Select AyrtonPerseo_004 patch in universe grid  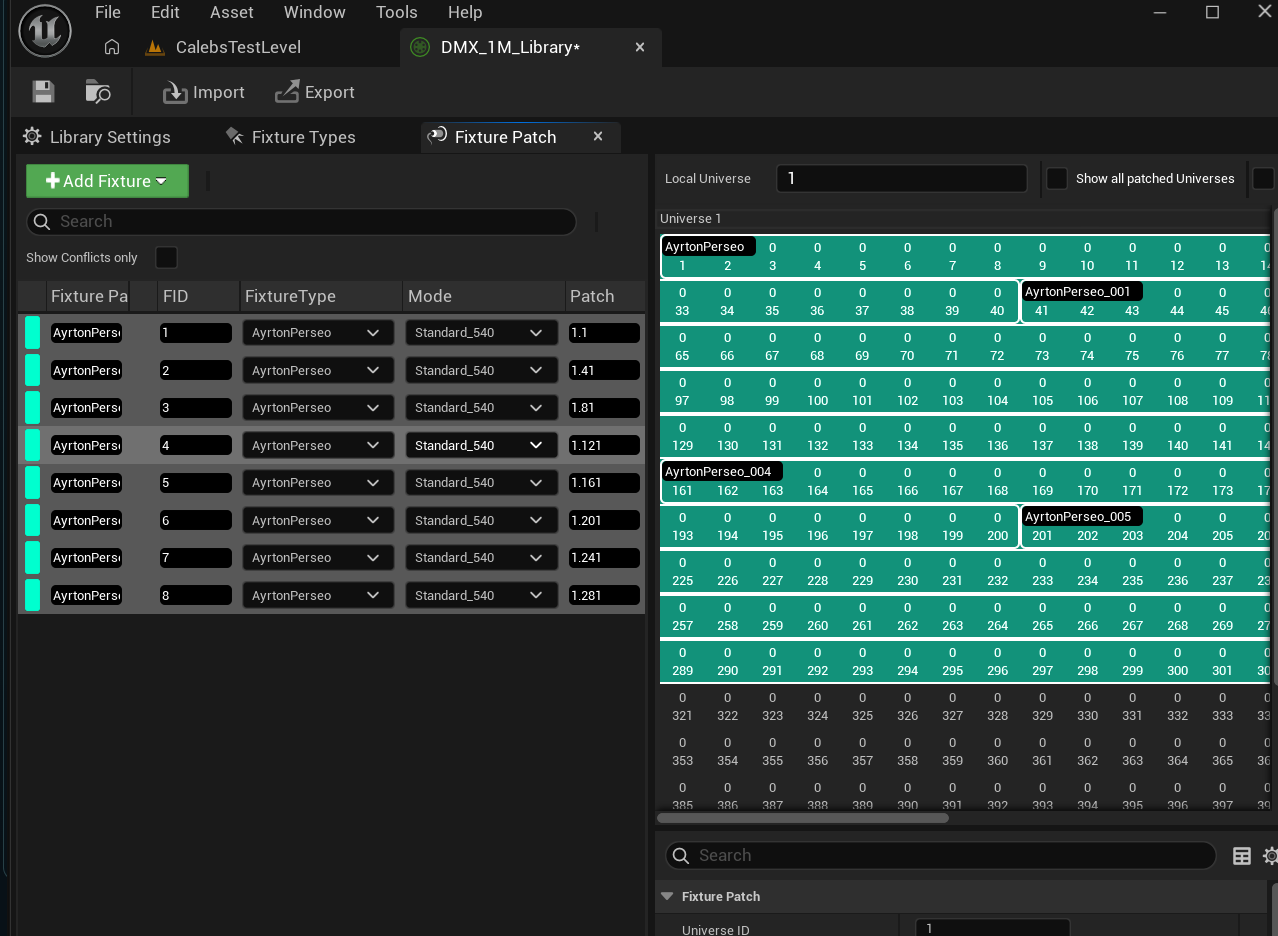tap(720, 471)
